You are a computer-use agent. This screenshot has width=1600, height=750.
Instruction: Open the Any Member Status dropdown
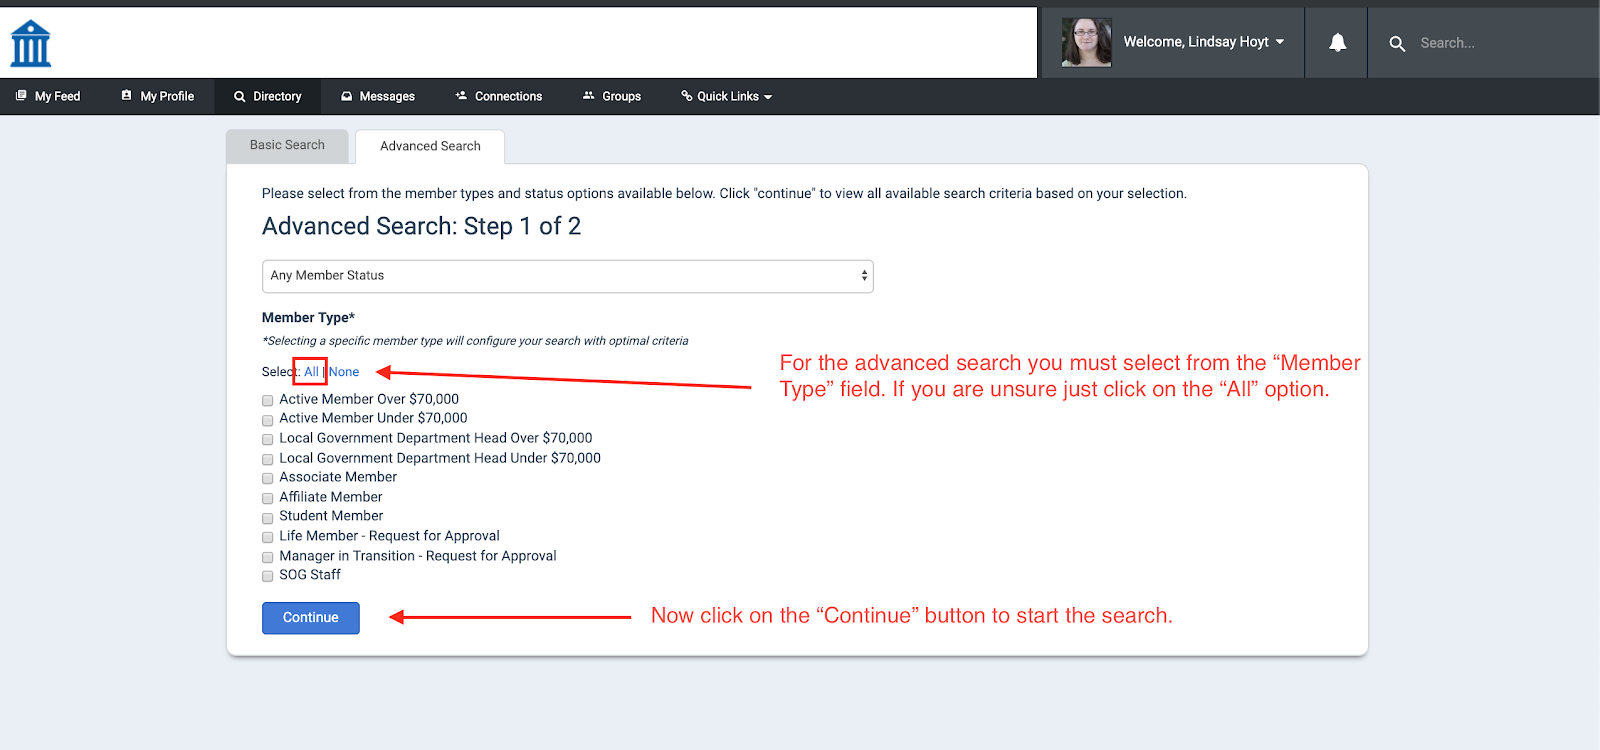click(568, 276)
